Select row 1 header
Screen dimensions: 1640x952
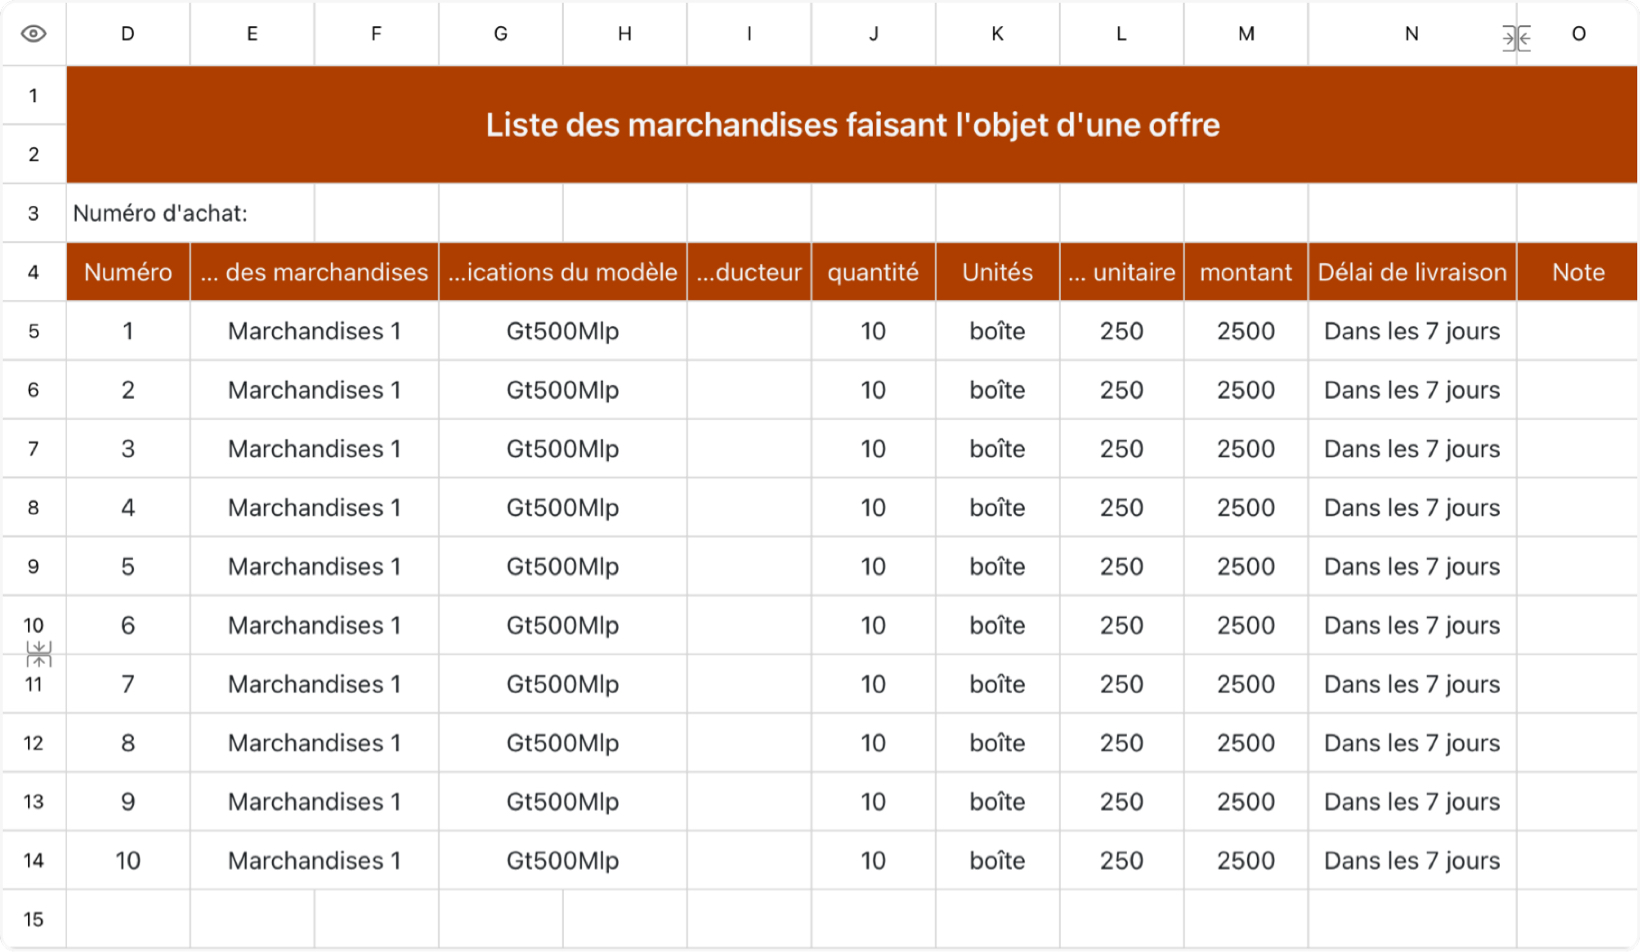pyautogui.click(x=34, y=96)
